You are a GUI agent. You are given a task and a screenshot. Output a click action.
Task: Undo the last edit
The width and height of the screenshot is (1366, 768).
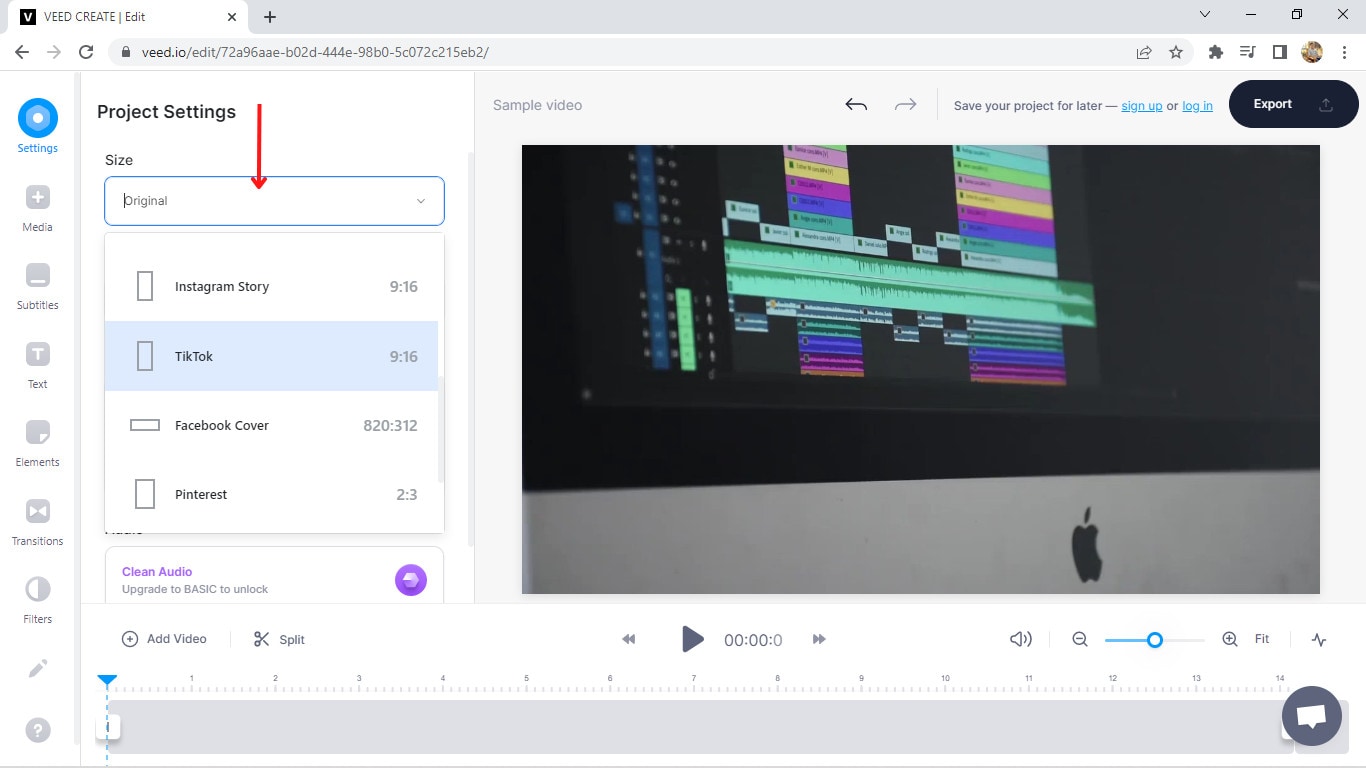[x=856, y=105]
